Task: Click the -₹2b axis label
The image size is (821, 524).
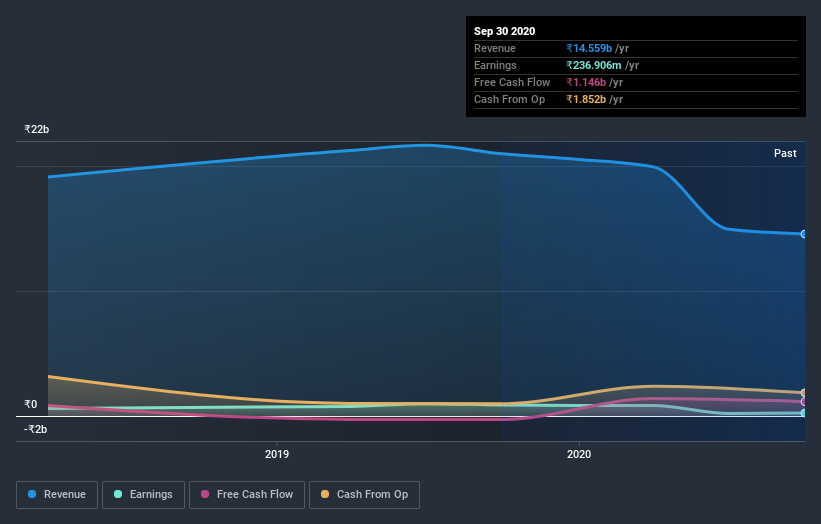Action: 36,429
